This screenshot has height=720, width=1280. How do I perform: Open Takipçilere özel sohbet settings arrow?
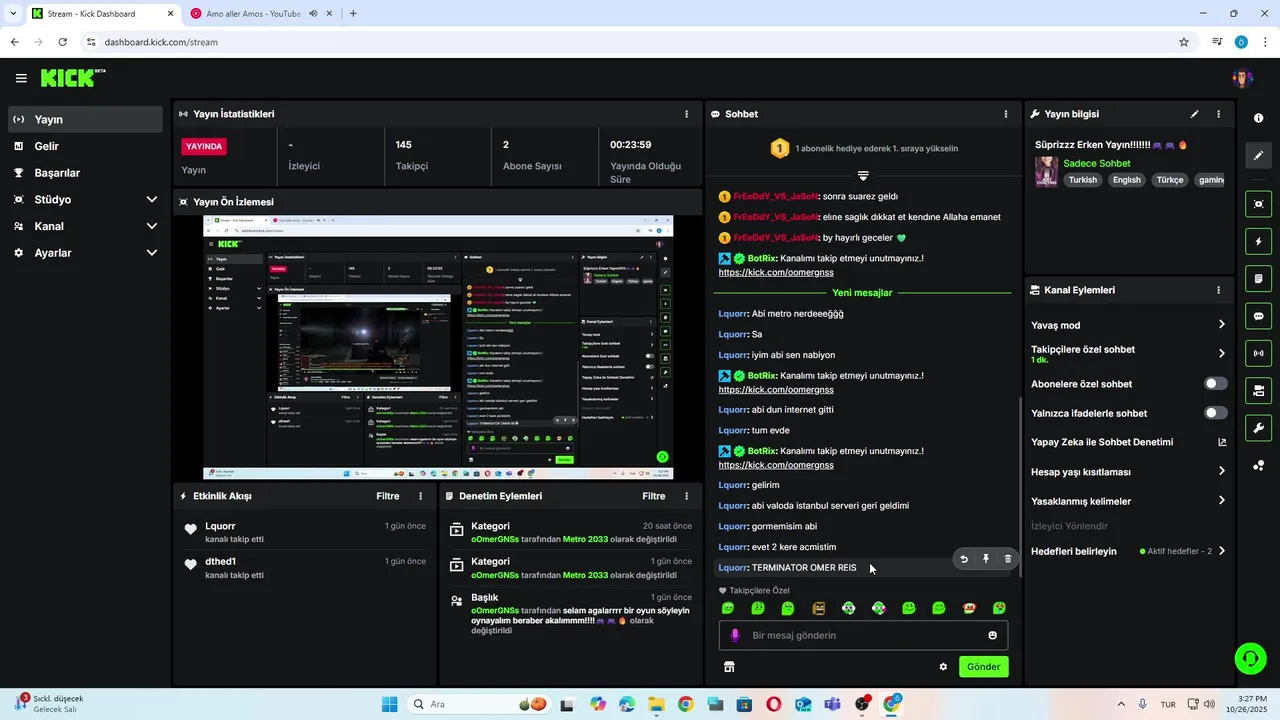pos(1221,353)
